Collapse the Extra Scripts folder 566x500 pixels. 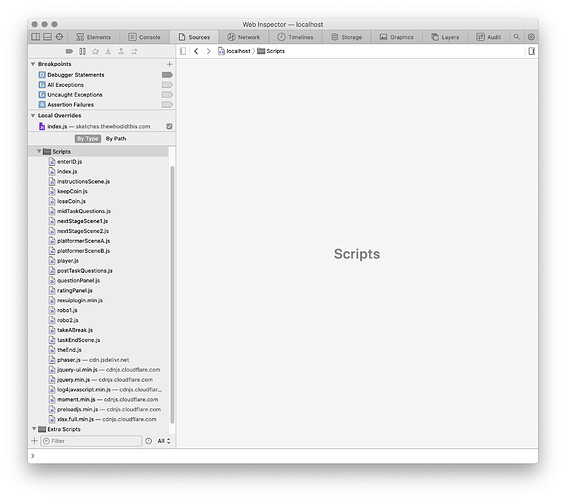click(34, 429)
